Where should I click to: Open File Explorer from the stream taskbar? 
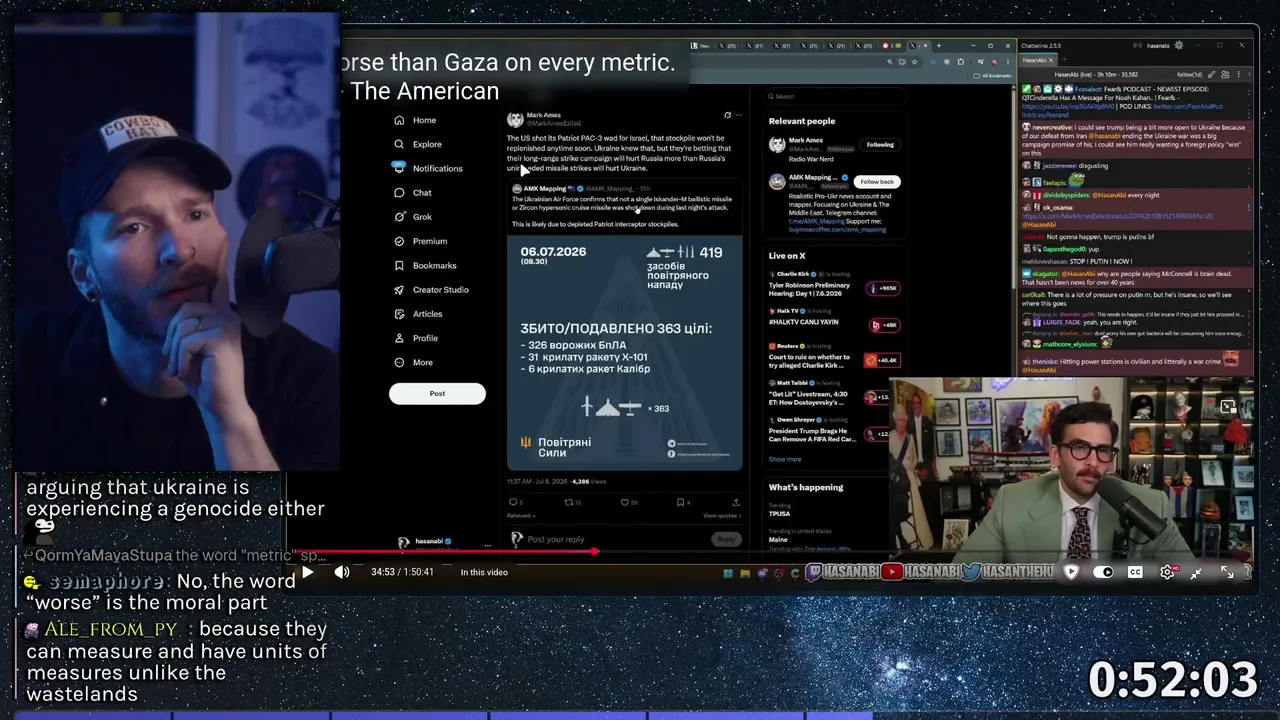pyautogui.click(x=745, y=573)
